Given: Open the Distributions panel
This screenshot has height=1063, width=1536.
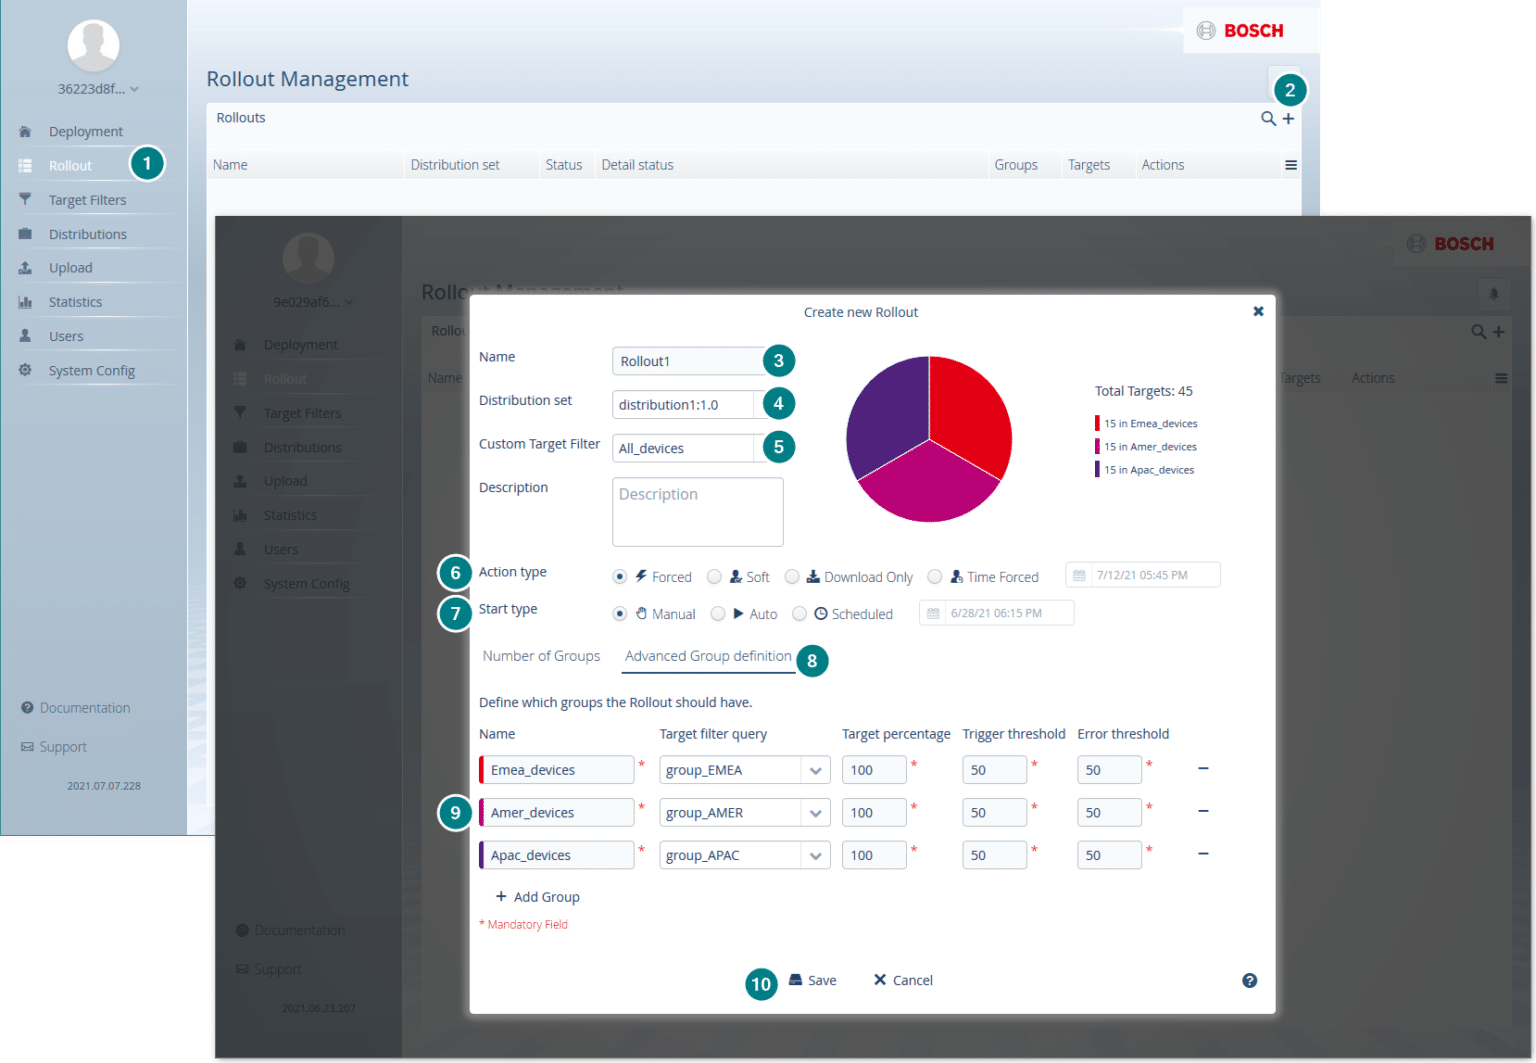Looking at the screenshot, I should point(86,233).
